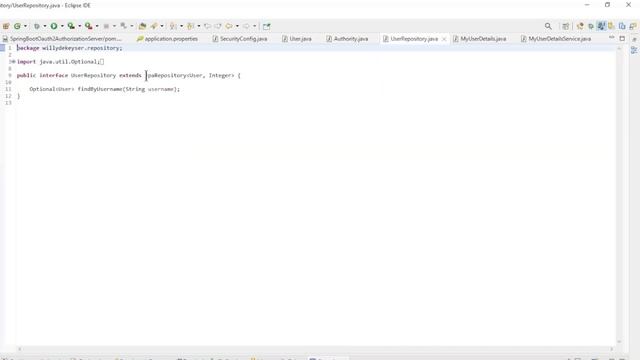This screenshot has height=360, width=640.
Task: Click the Open Type folder icon in toolbar
Action: [142, 26]
